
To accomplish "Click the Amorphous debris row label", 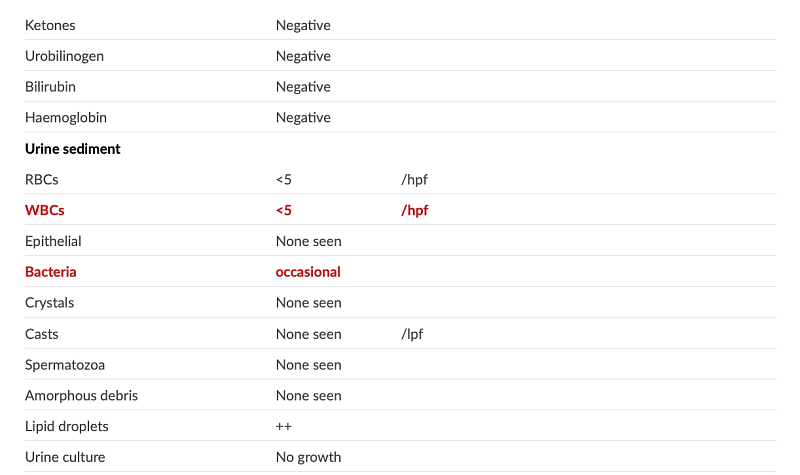I will point(81,396).
